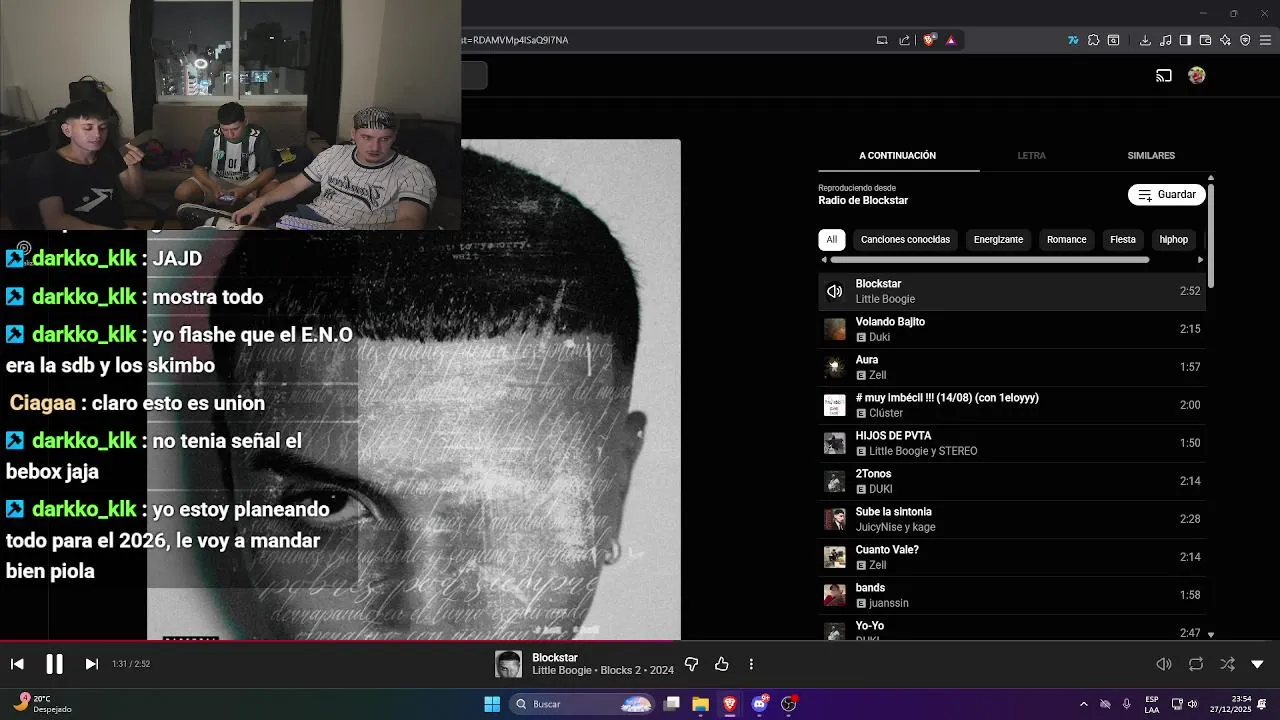The width and height of the screenshot is (1280, 720).
Task: Open Brave VPN shield icon
Action: point(1245,40)
